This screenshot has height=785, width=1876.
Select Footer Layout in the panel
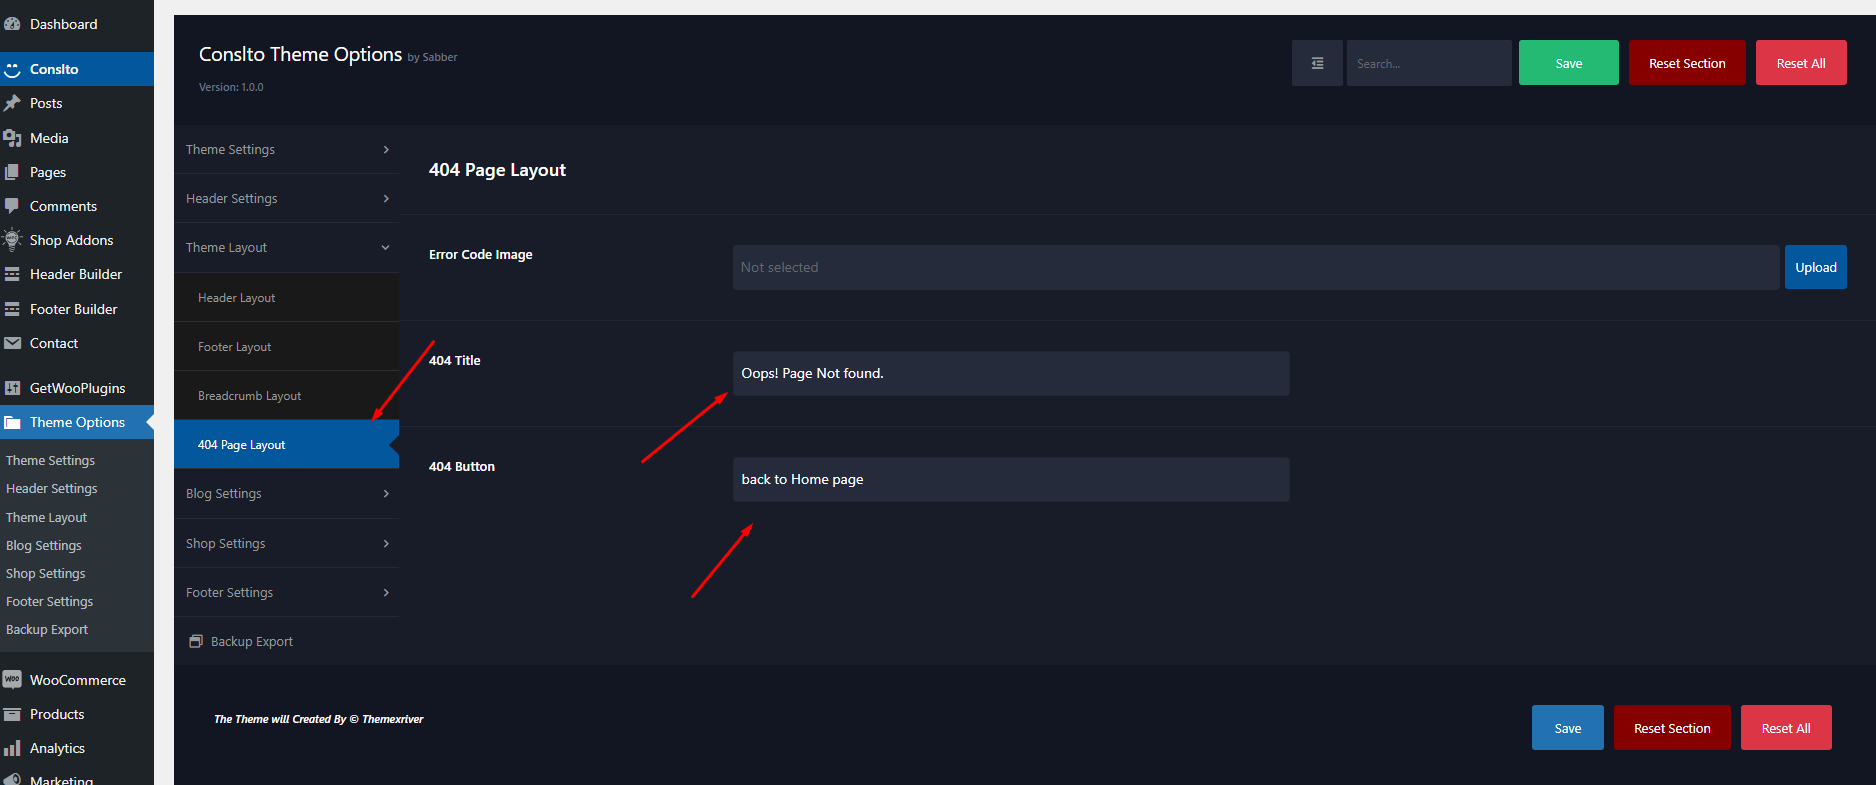(234, 347)
